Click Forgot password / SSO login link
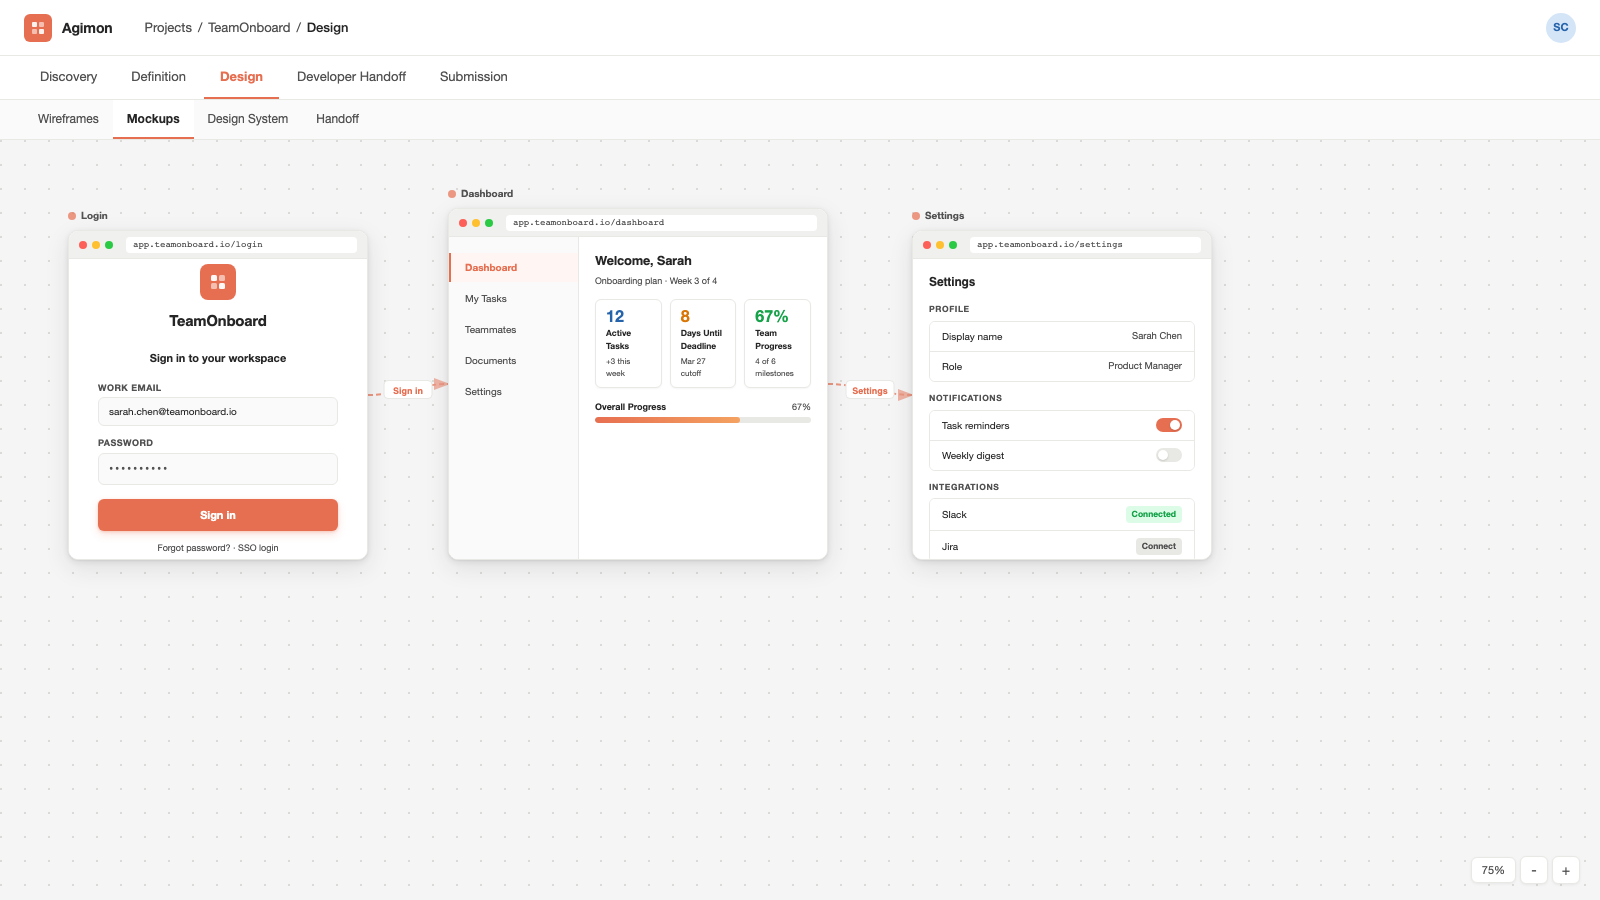This screenshot has width=1600, height=900. pyautogui.click(x=218, y=548)
